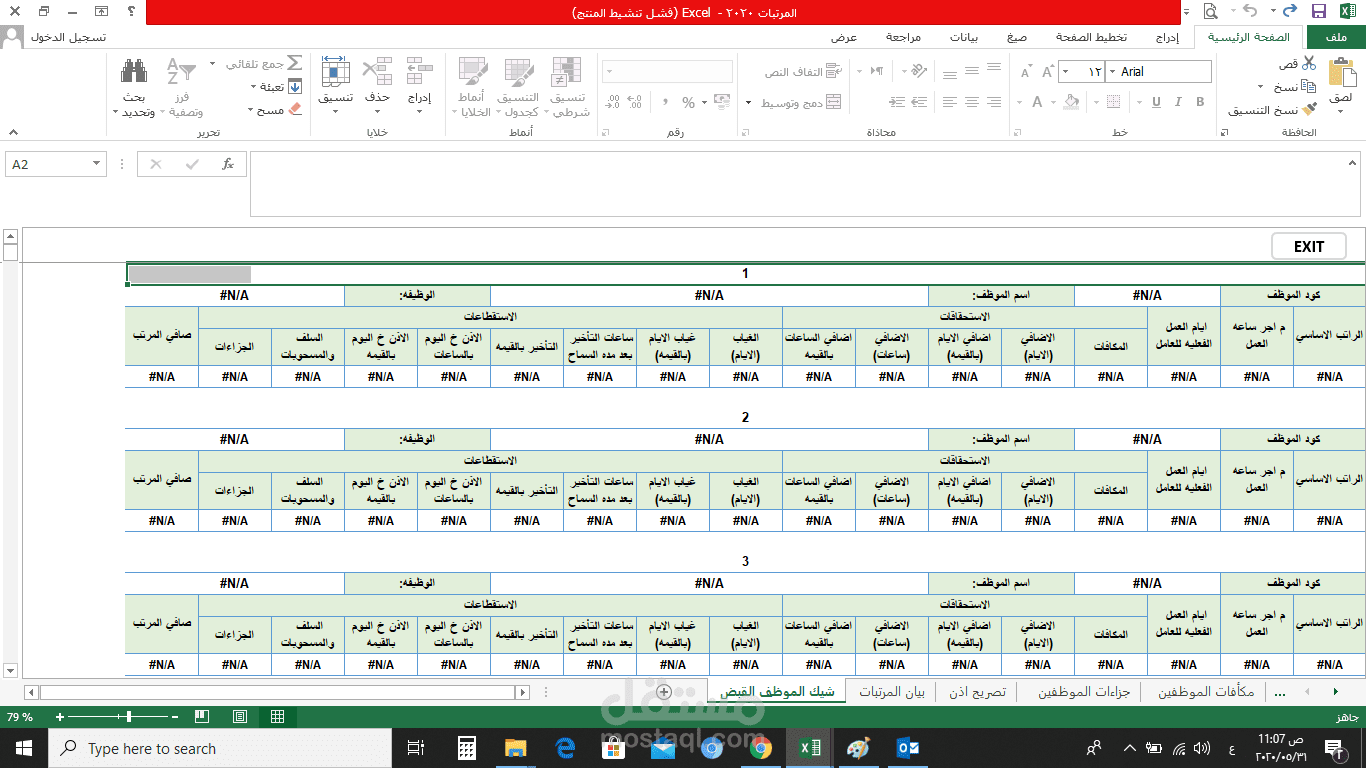The width and height of the screenshot is (1366, 768).
Task: Click the EXIT button on the sheet
Action: tap(1308, 246)
